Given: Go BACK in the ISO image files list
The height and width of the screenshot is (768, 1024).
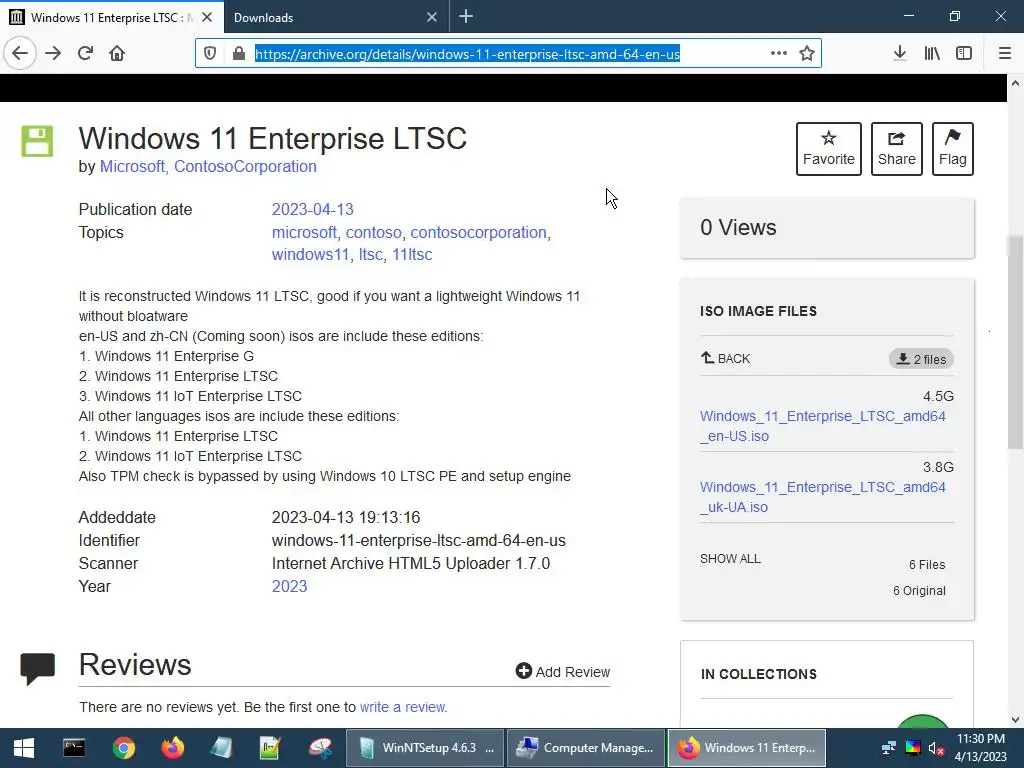Looking at the screenshot, I should point(726,358).
